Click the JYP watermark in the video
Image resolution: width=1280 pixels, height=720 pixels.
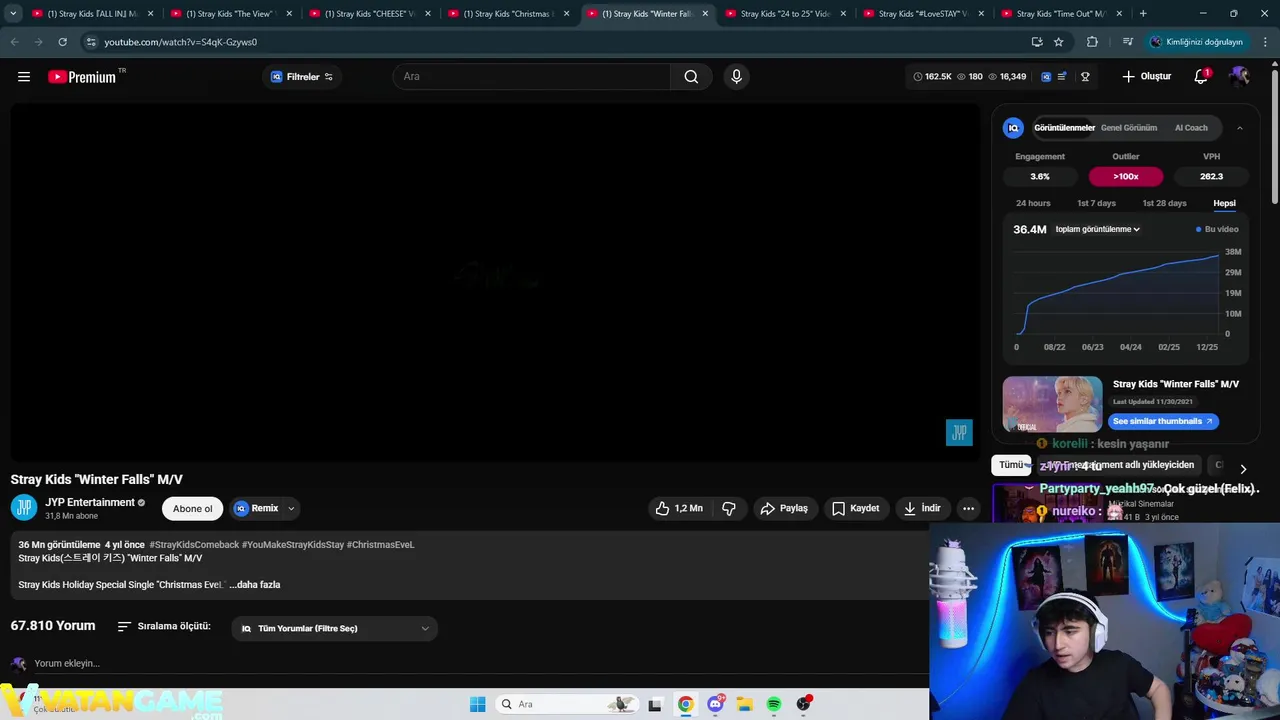[959, 432]
